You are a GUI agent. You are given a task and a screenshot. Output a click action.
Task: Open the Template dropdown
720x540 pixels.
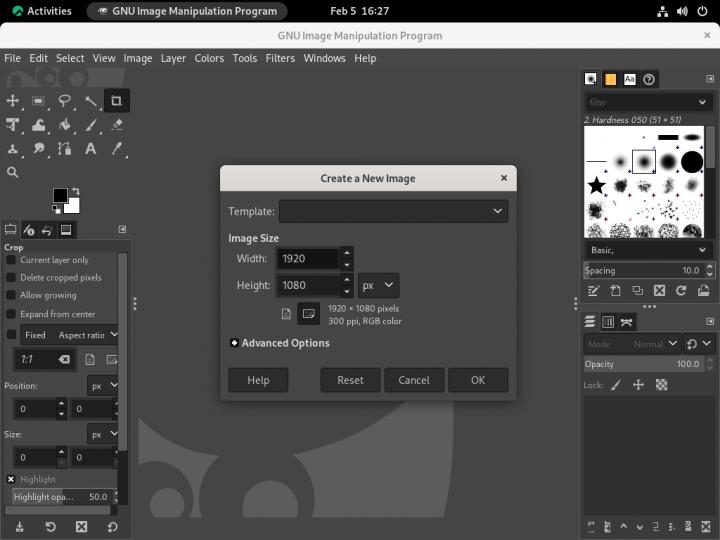[x=393, y=211]
